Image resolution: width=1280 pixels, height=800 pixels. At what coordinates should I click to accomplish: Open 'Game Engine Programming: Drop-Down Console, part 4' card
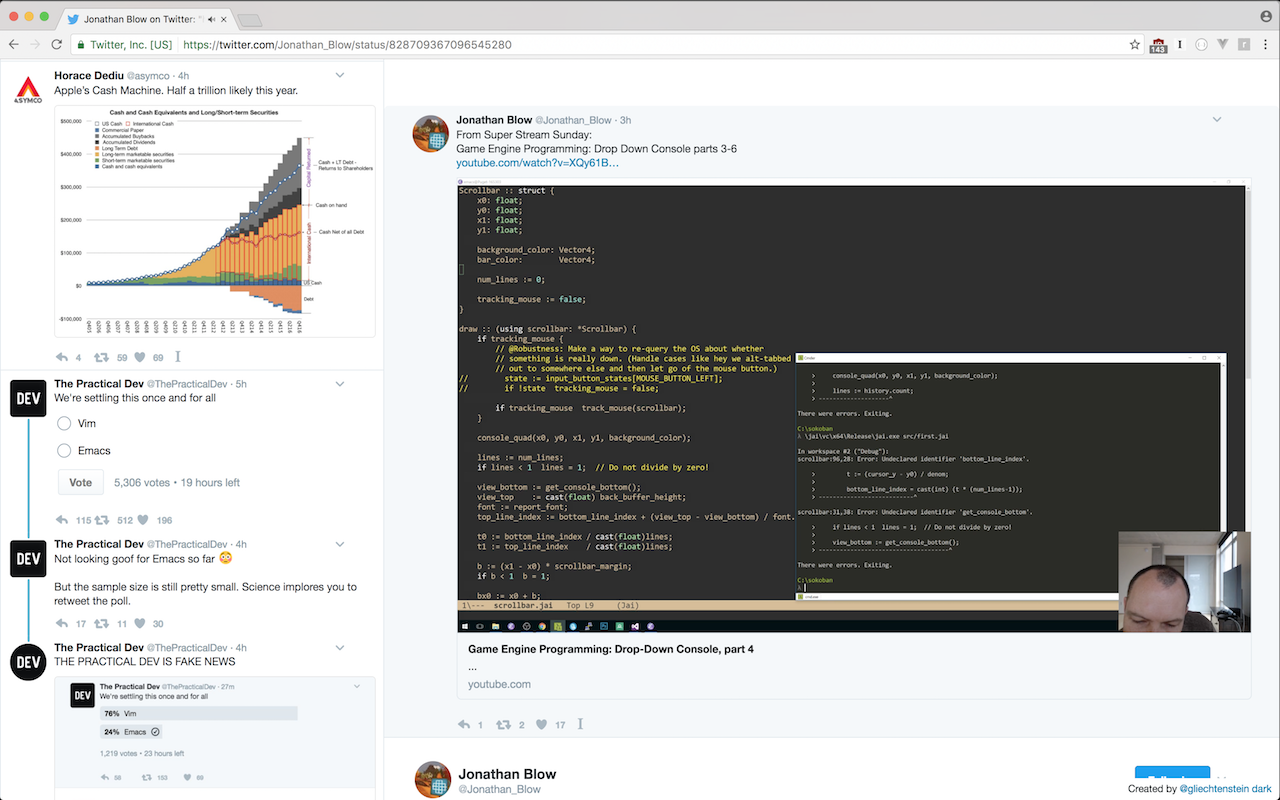854,666
